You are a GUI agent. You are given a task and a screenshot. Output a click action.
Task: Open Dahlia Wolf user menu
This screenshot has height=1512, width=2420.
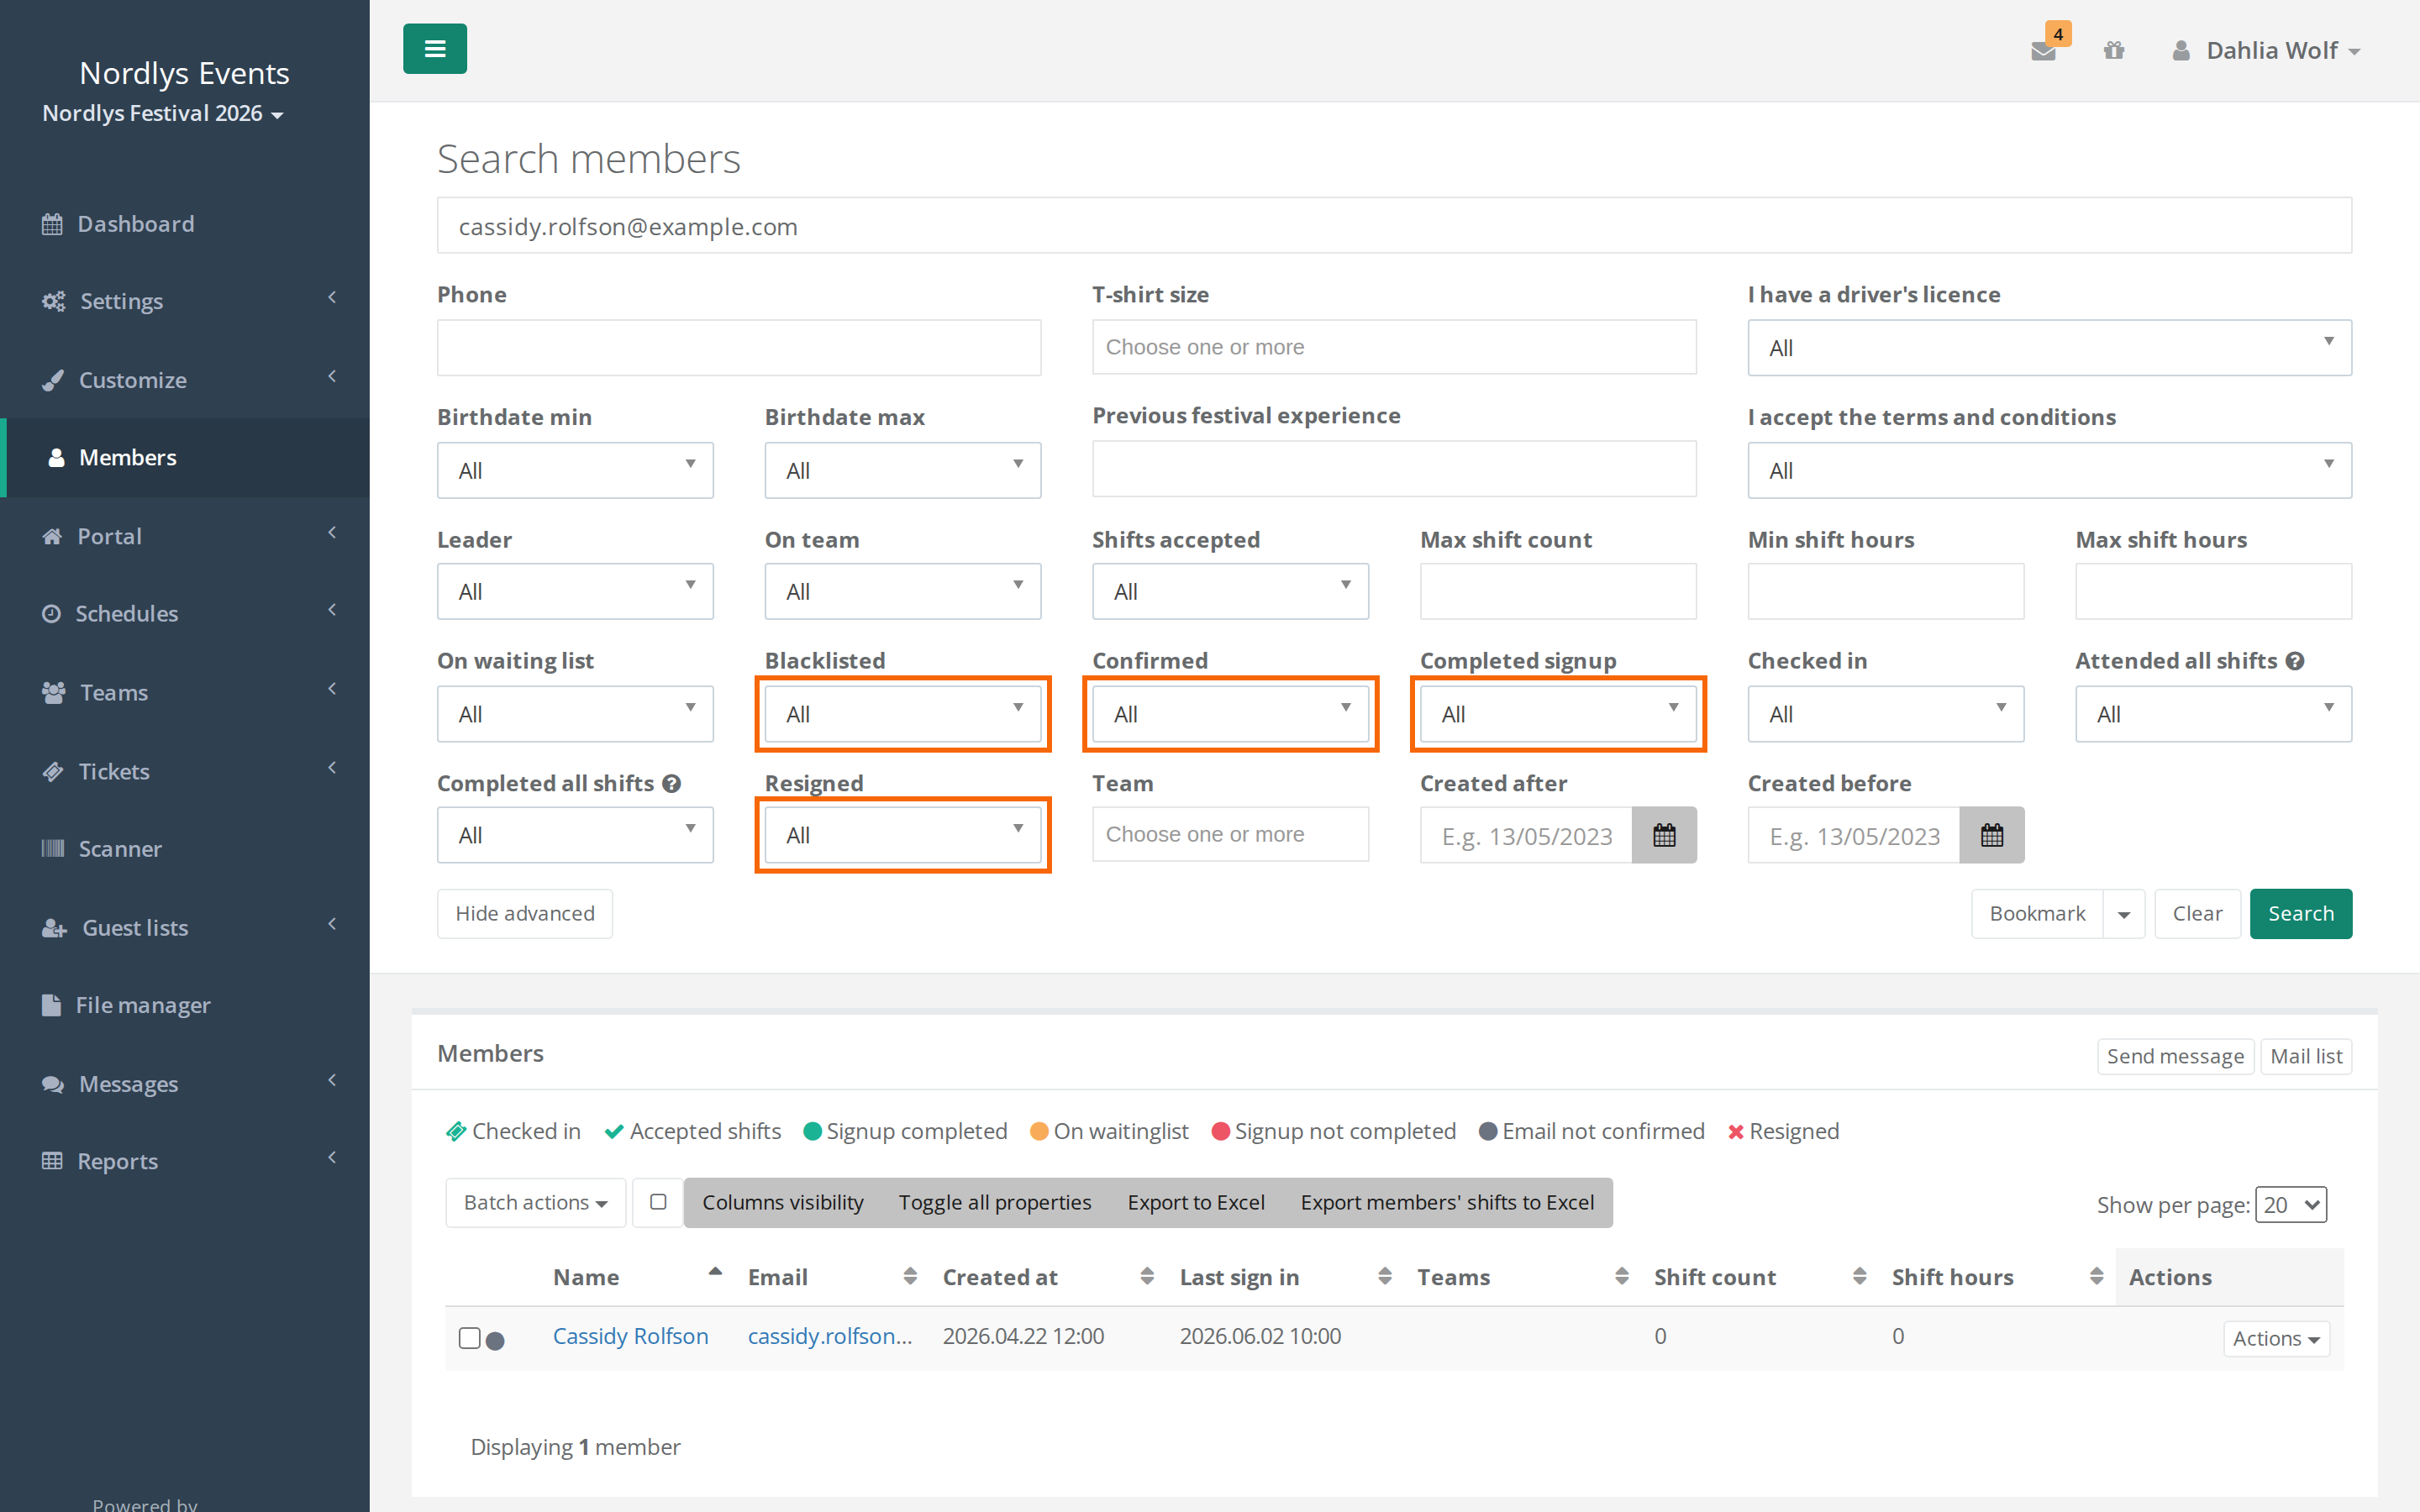coord(2266,50)
